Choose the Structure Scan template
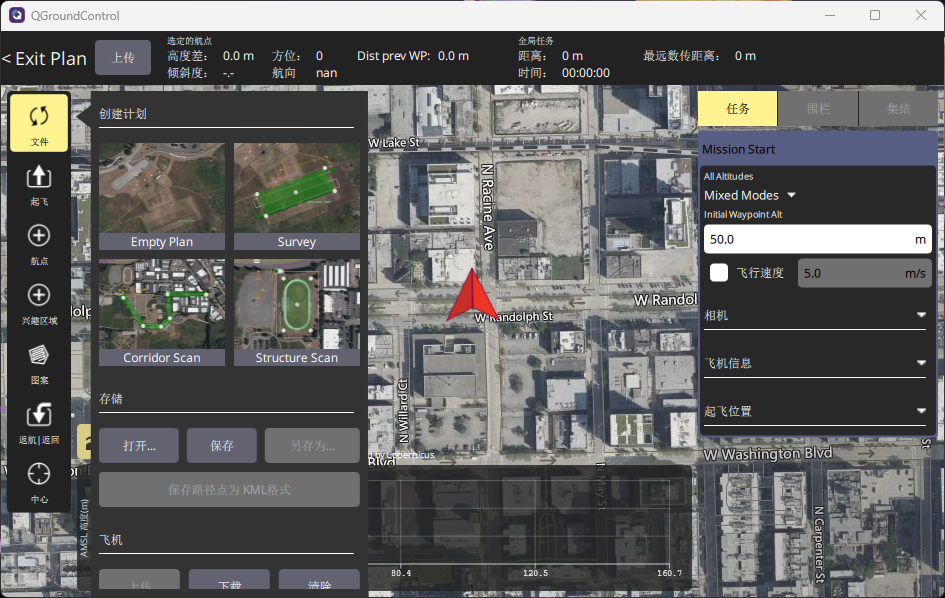Screen dimensions: 945x598 [297, 312]
